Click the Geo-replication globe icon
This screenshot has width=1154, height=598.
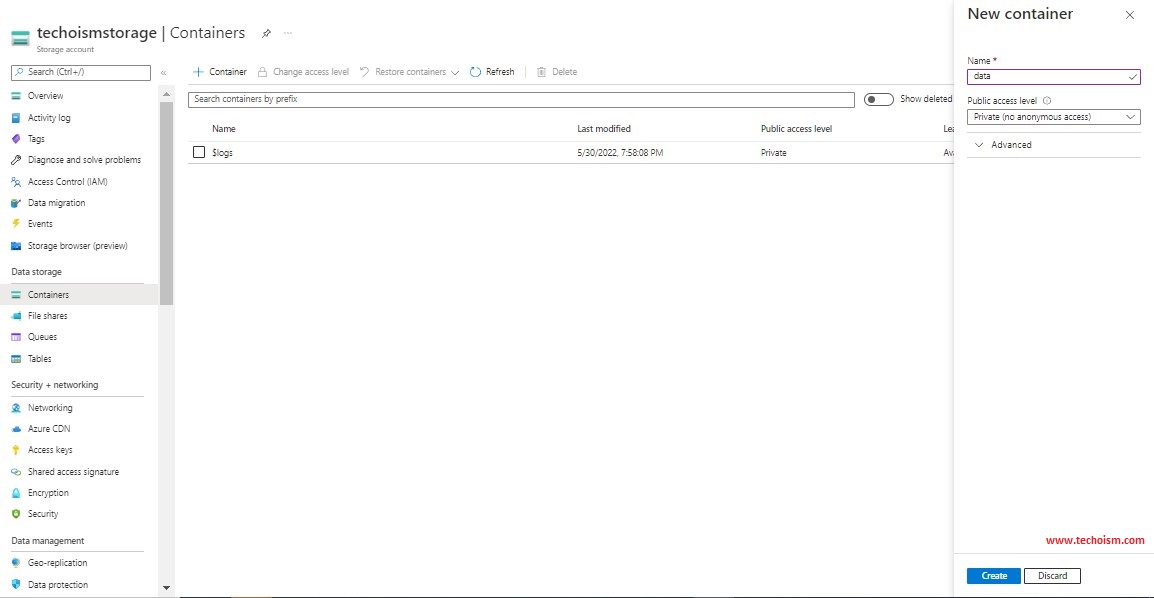16,563
